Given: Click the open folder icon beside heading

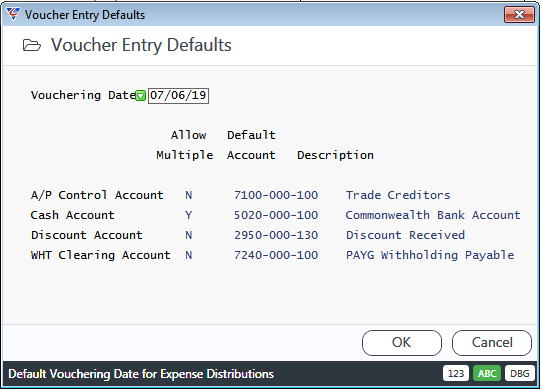Looking at the screenshot, I should point(32,45).
